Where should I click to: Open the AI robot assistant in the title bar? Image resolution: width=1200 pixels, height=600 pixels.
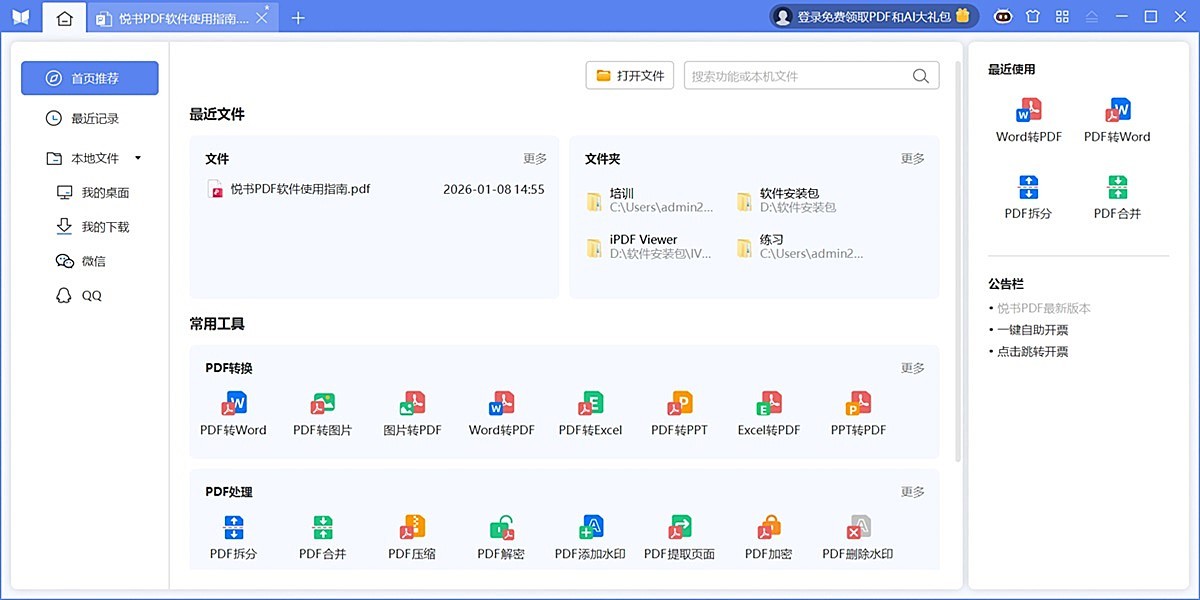(x=1002, y=16)
